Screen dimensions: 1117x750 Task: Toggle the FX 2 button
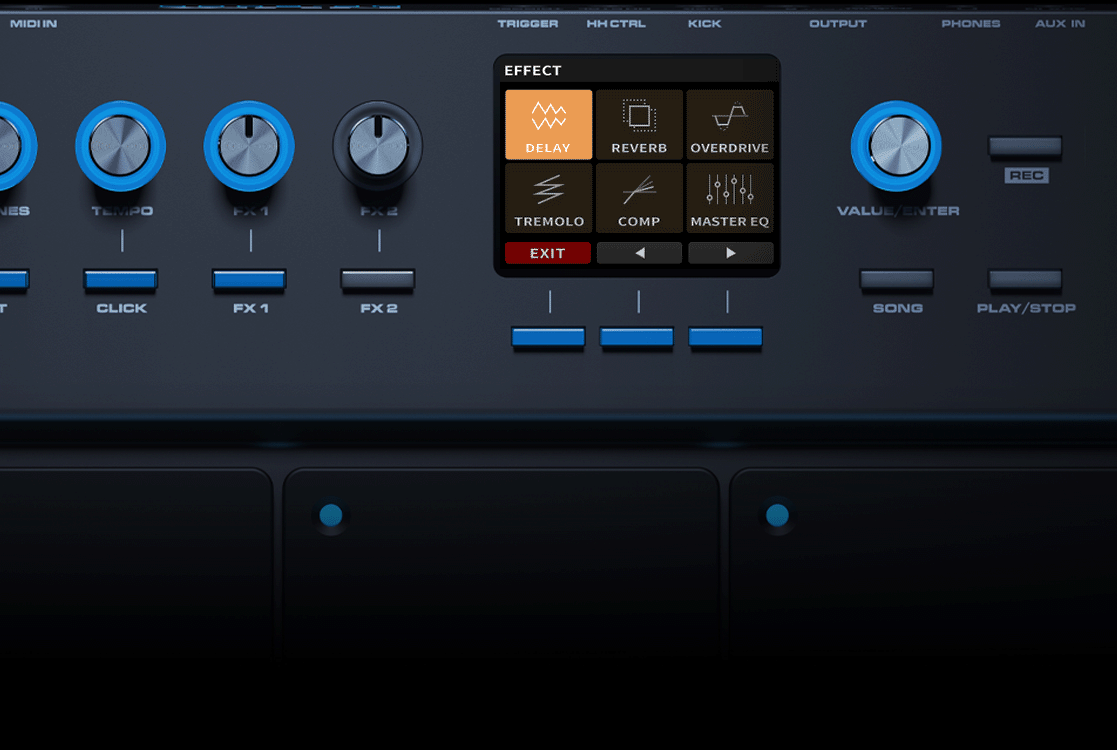pyautogui.click(x=378, y=279)
